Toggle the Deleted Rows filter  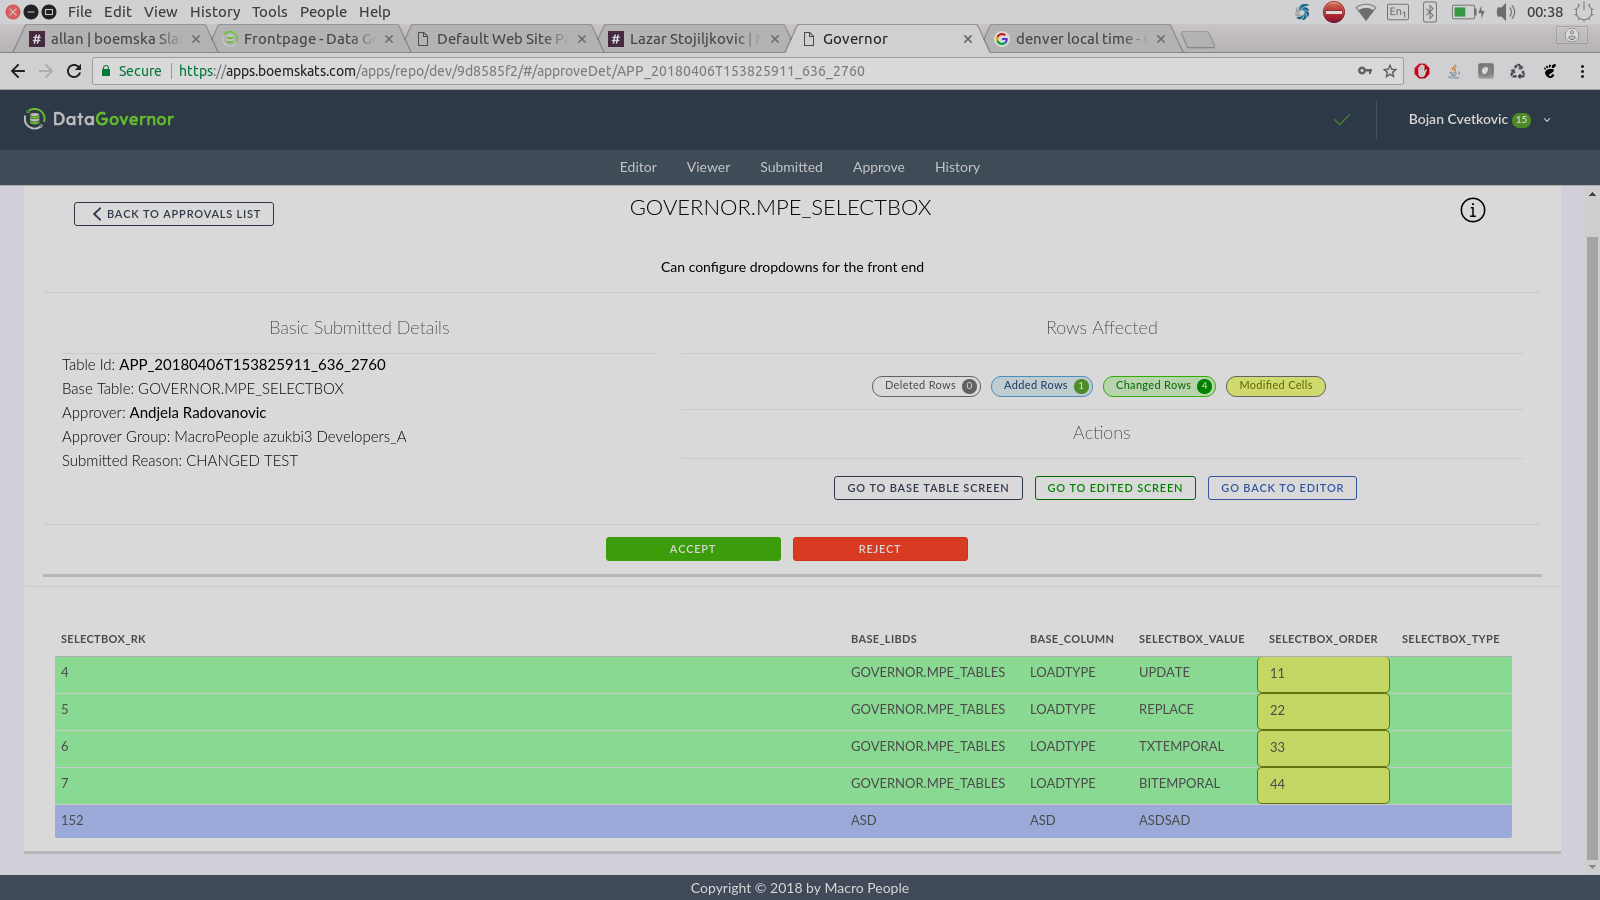[x=926, y=386]
